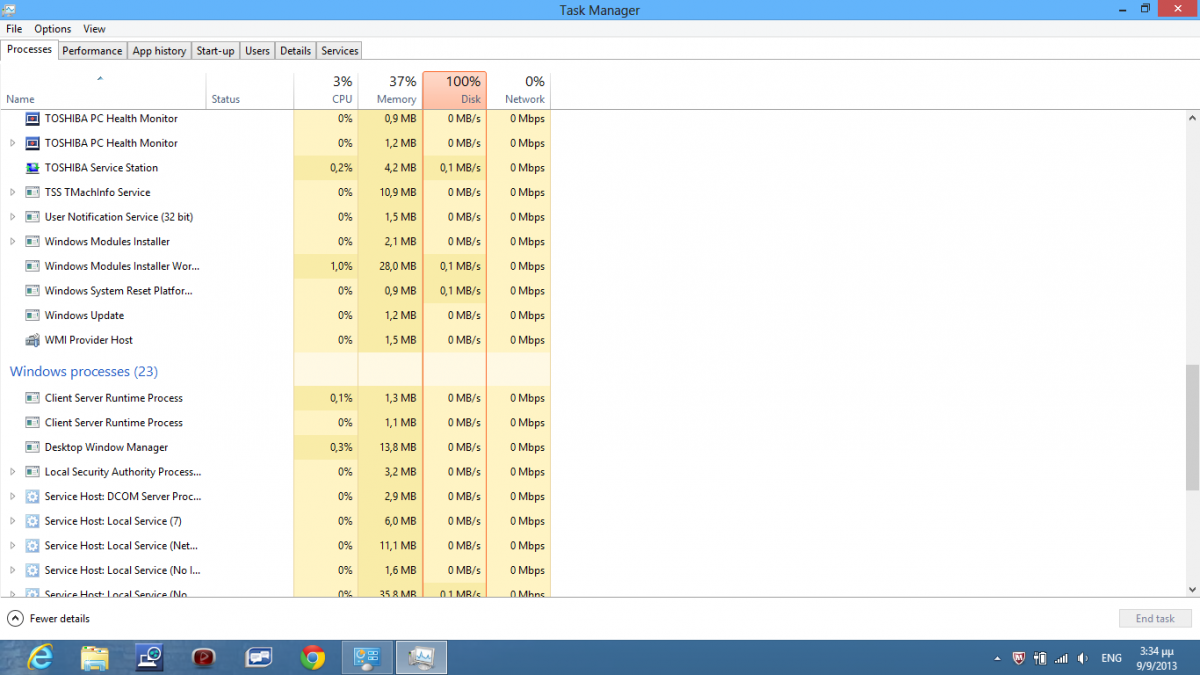Switch to the Users tab
1200x675 pixels.
(x=257, y=50)
